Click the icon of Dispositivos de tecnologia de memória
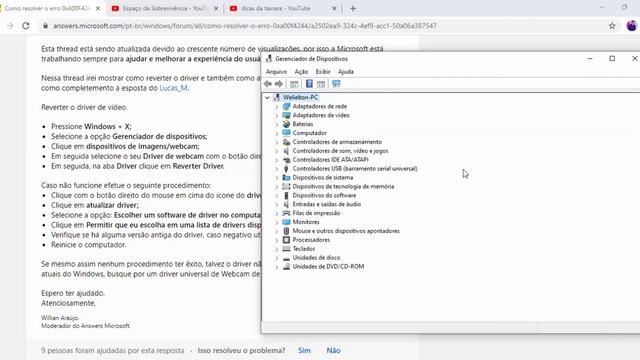Screen dimensions: 640x360 pos(286,187)
